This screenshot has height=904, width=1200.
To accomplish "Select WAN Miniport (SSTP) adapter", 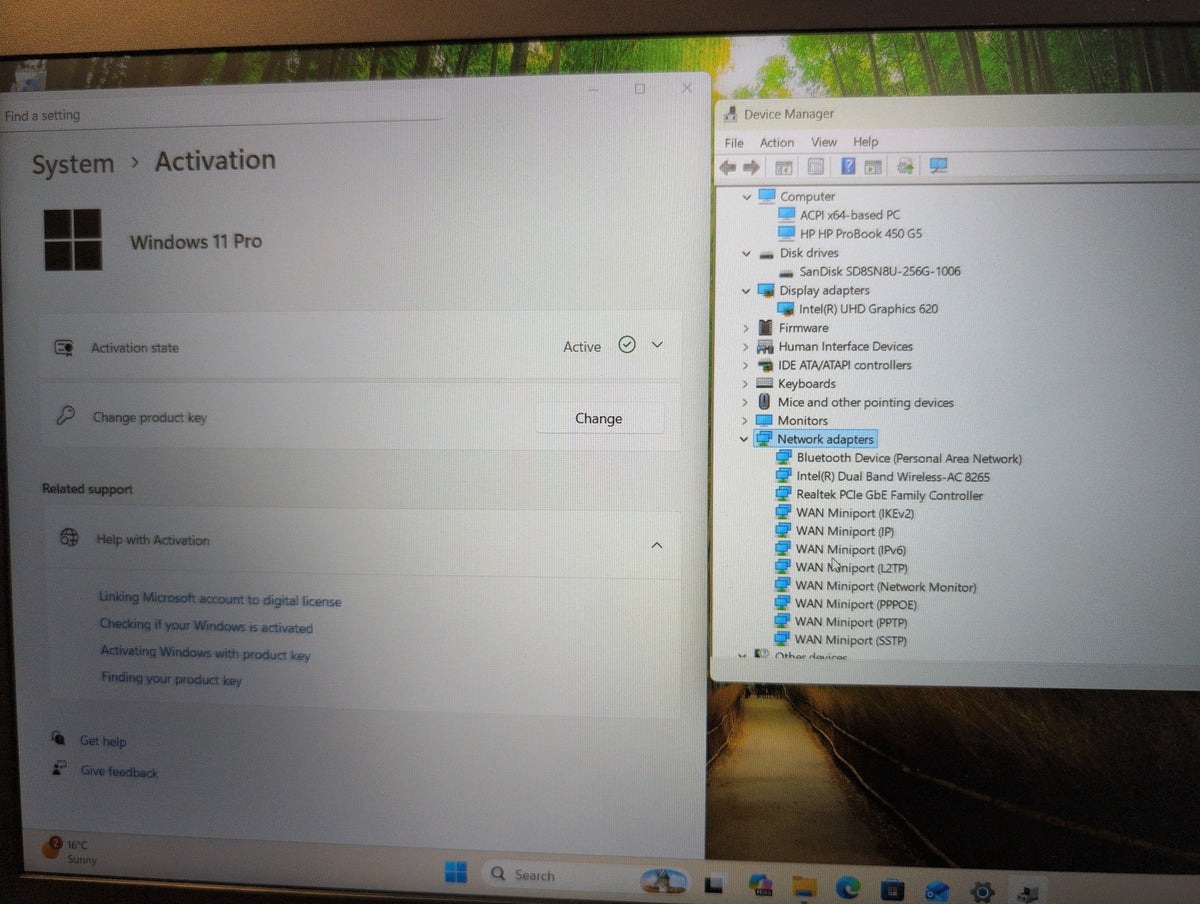I will (x=851, y=640).
